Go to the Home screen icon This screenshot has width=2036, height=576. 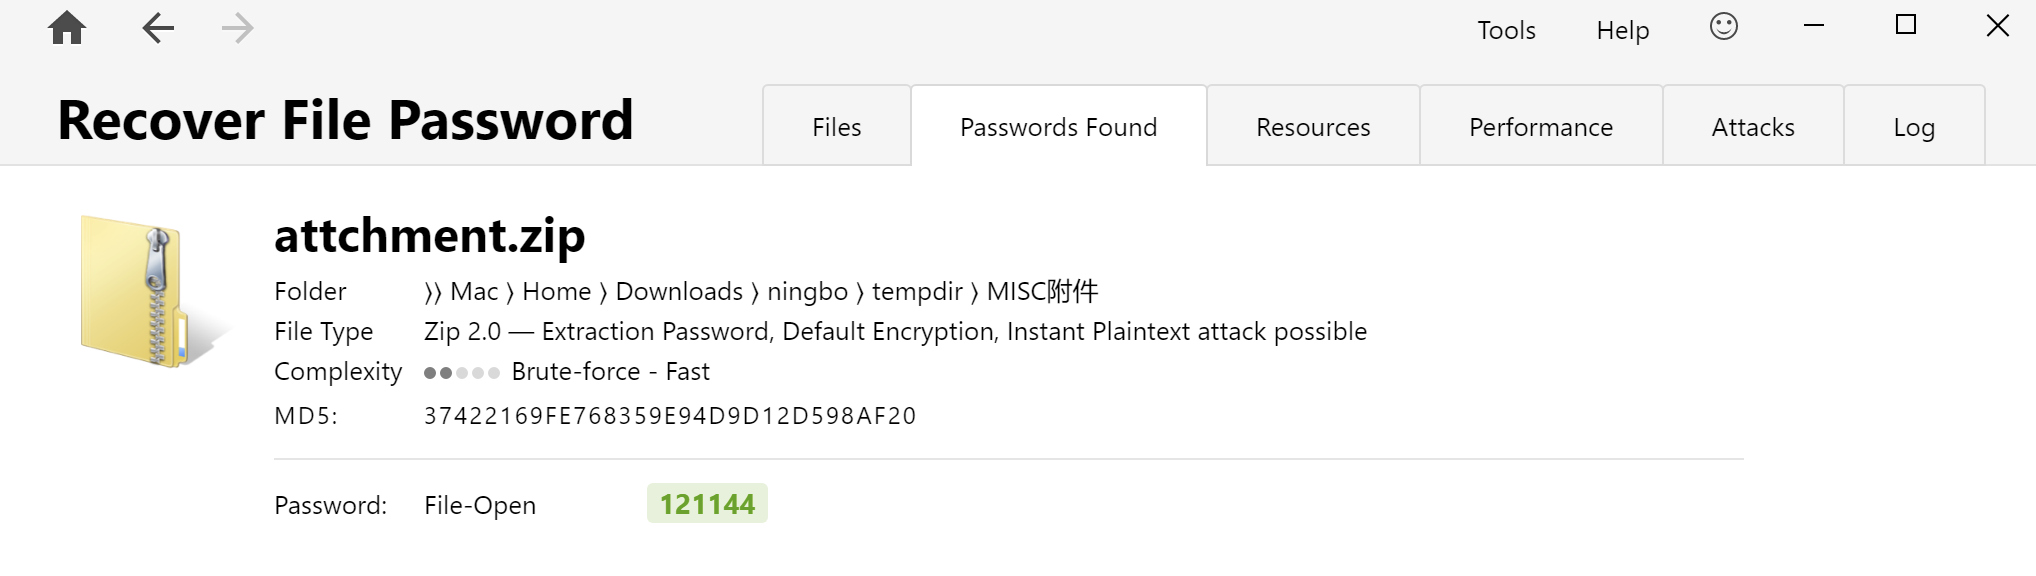pos(67,28)
